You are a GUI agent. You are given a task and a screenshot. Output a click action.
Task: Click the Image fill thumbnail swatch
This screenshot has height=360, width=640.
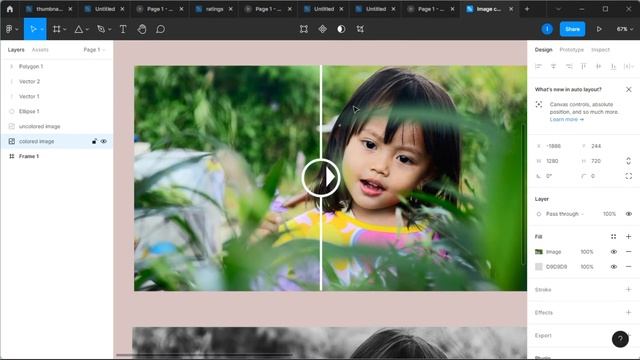tap(539, 252)
